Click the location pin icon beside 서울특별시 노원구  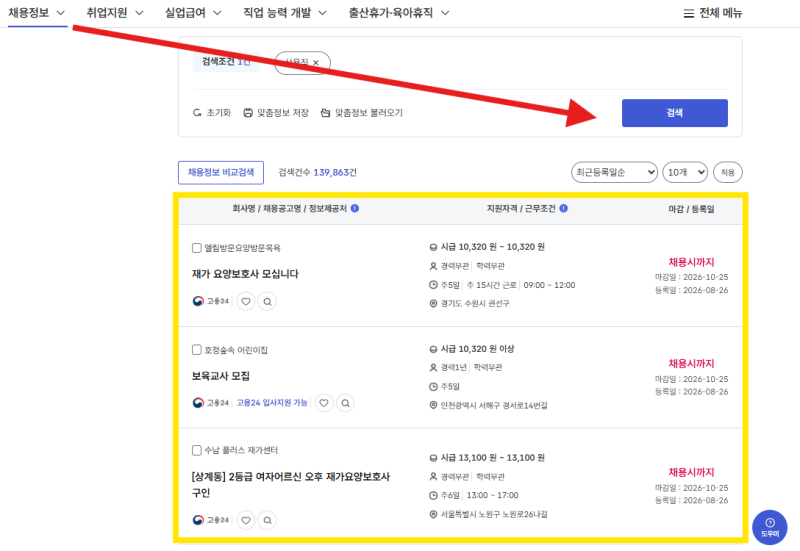(x=433, y=514)
